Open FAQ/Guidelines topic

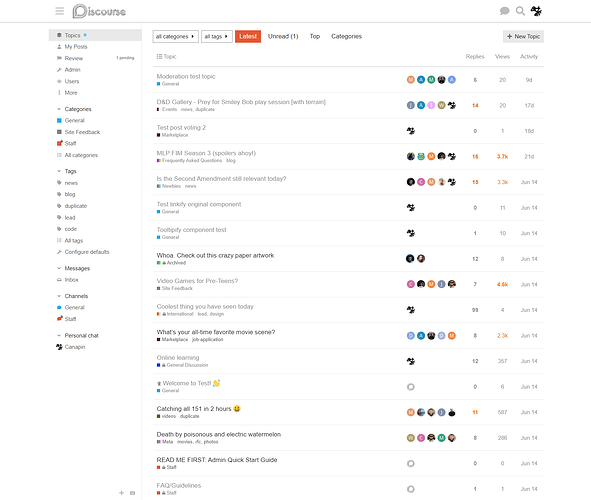(179, 486)
